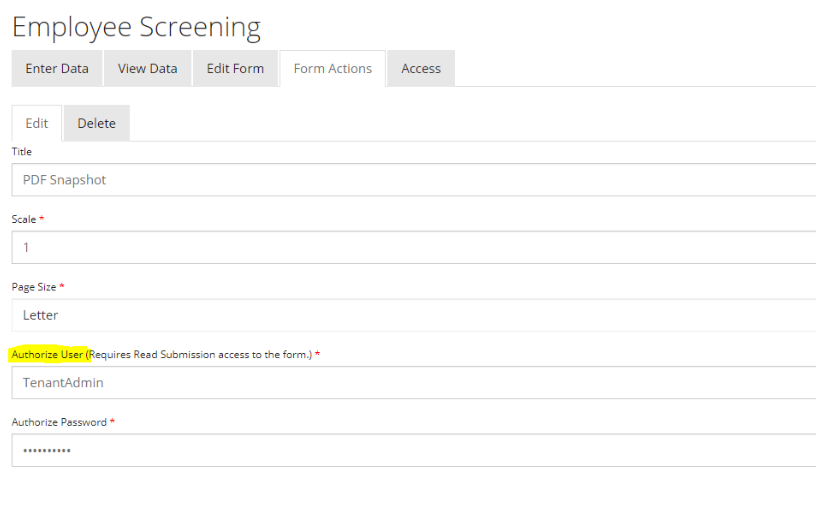Focus the Scale input field
This screenshot has width=839, height=517.
point(415,247)
